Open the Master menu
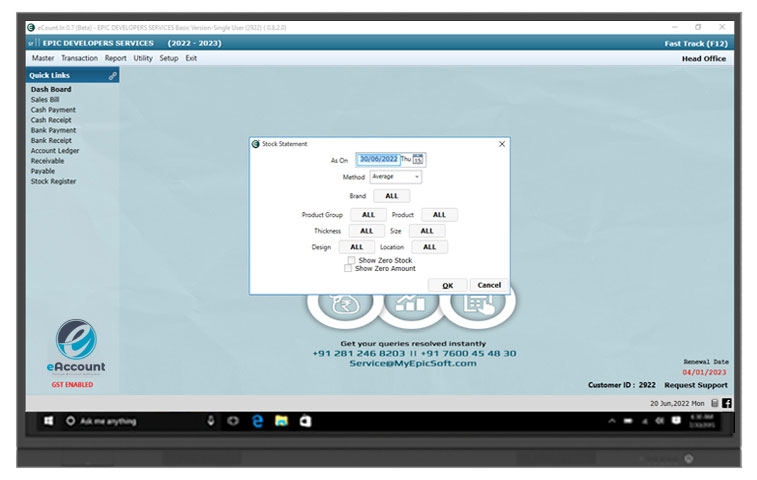The image size is (757, 480). point(43,58)
